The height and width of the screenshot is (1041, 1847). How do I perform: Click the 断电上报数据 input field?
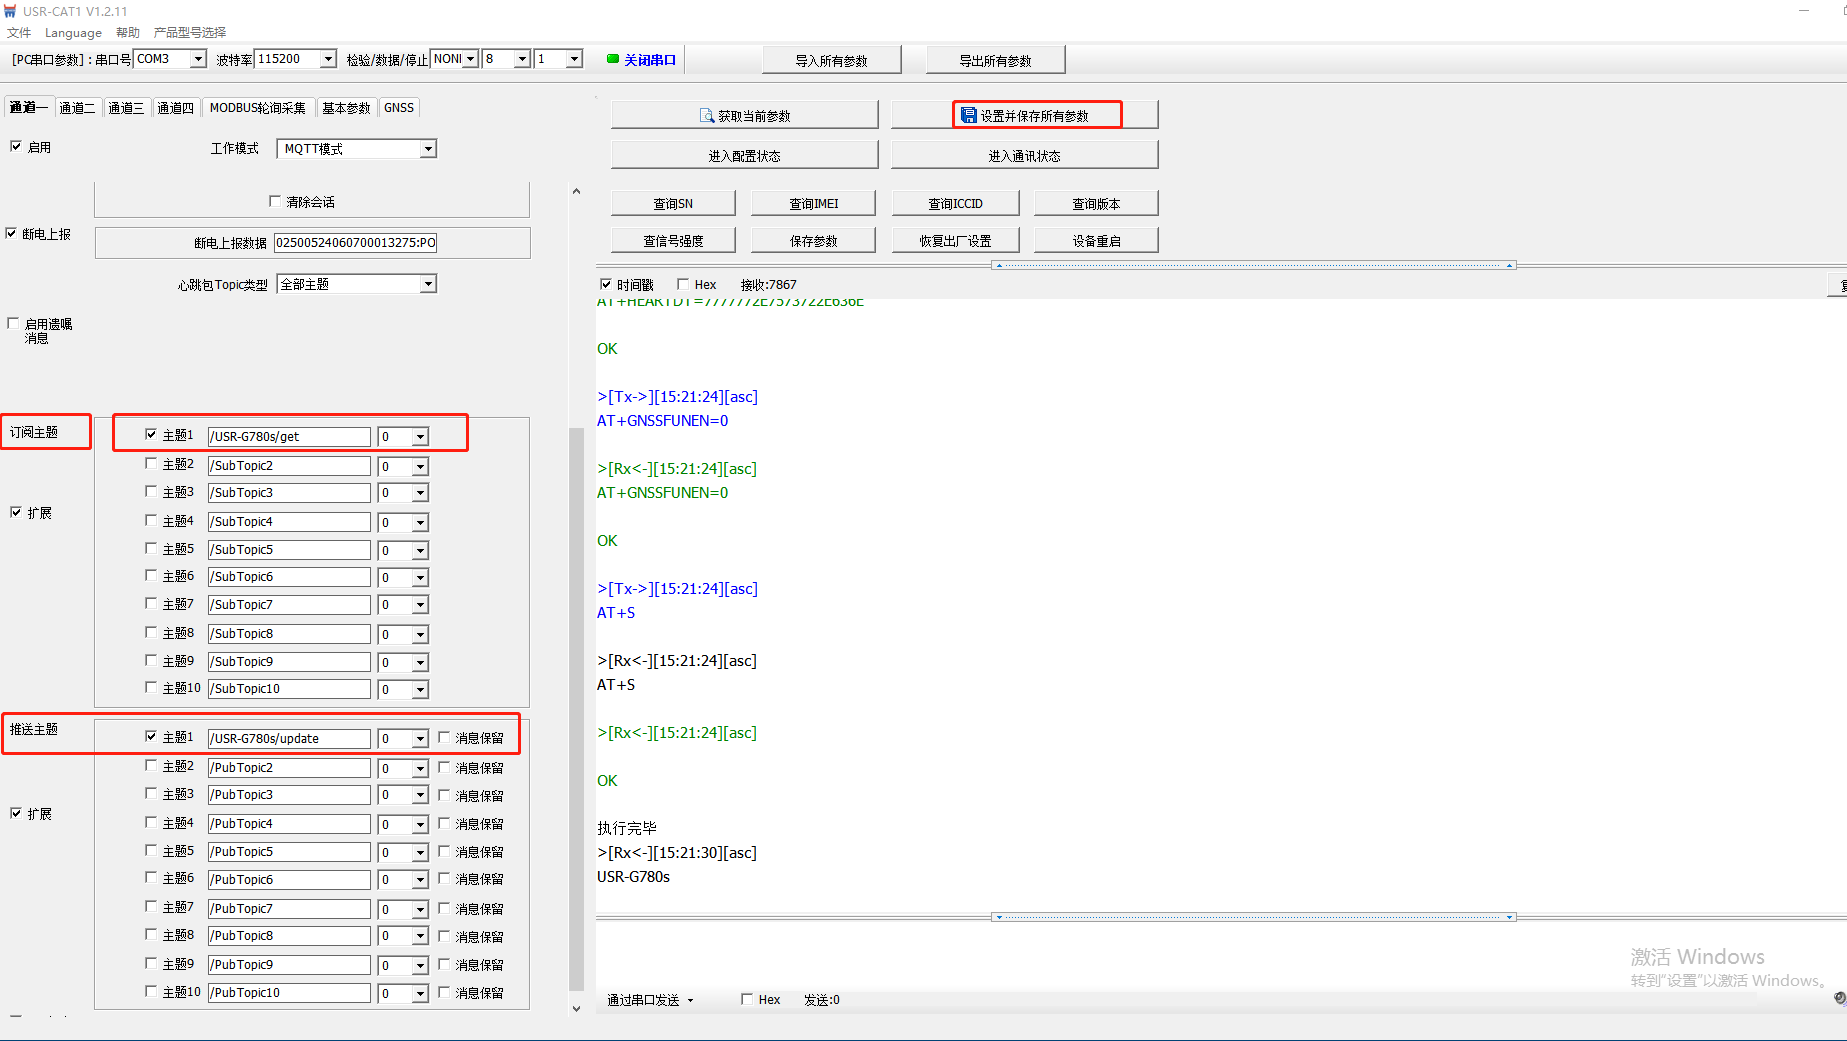355,243
